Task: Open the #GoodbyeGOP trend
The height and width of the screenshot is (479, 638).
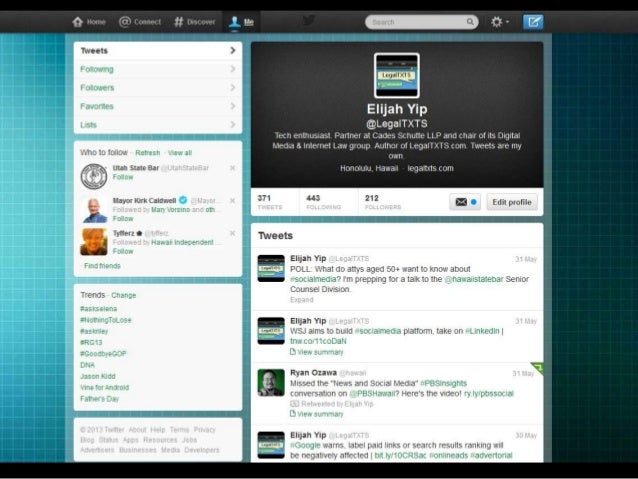Action: 103,354
